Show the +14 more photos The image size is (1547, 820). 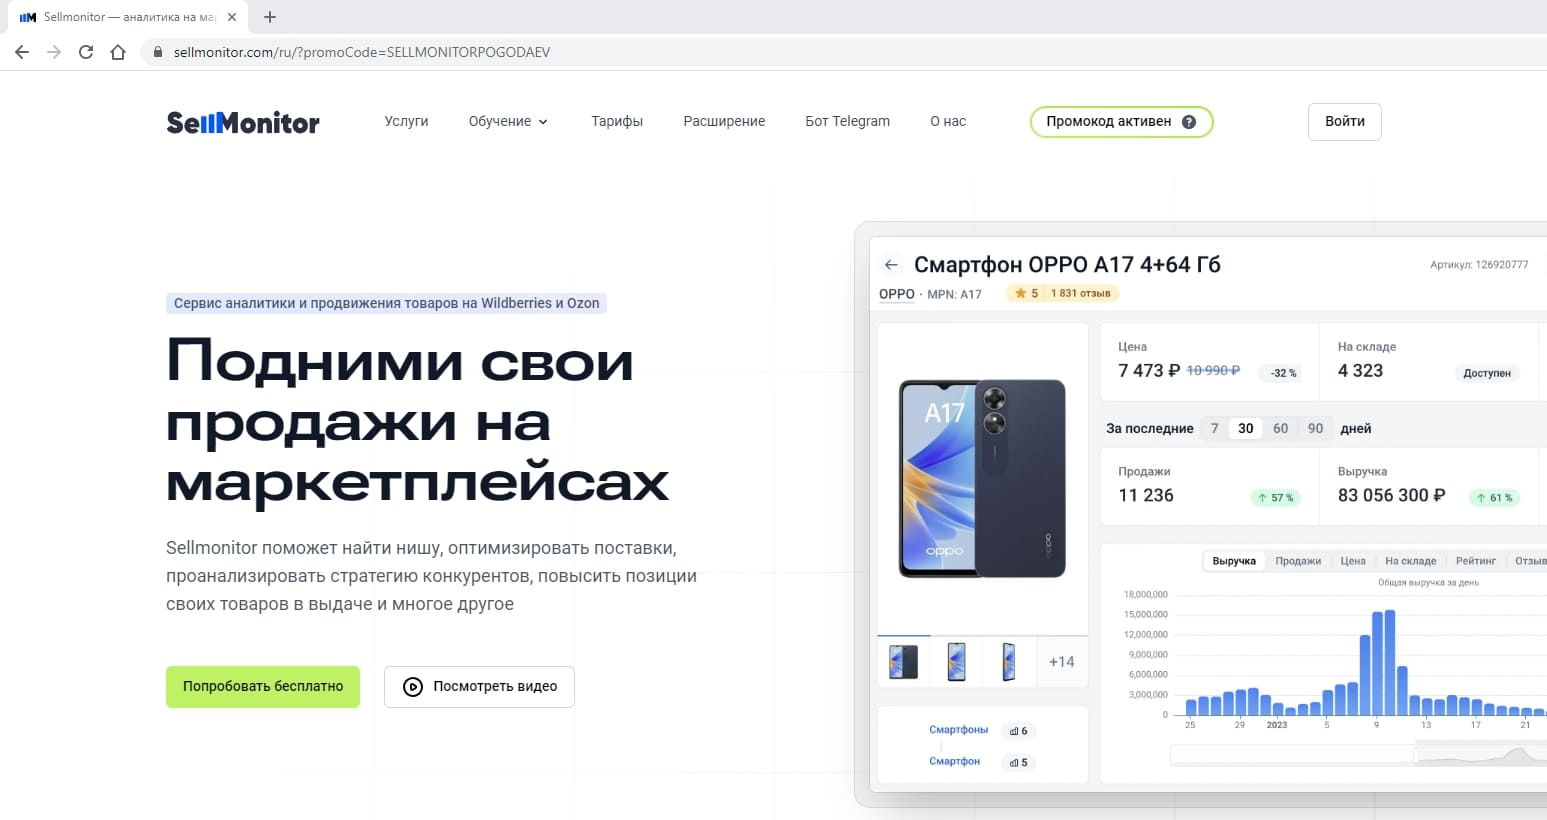click(1062, 662)
